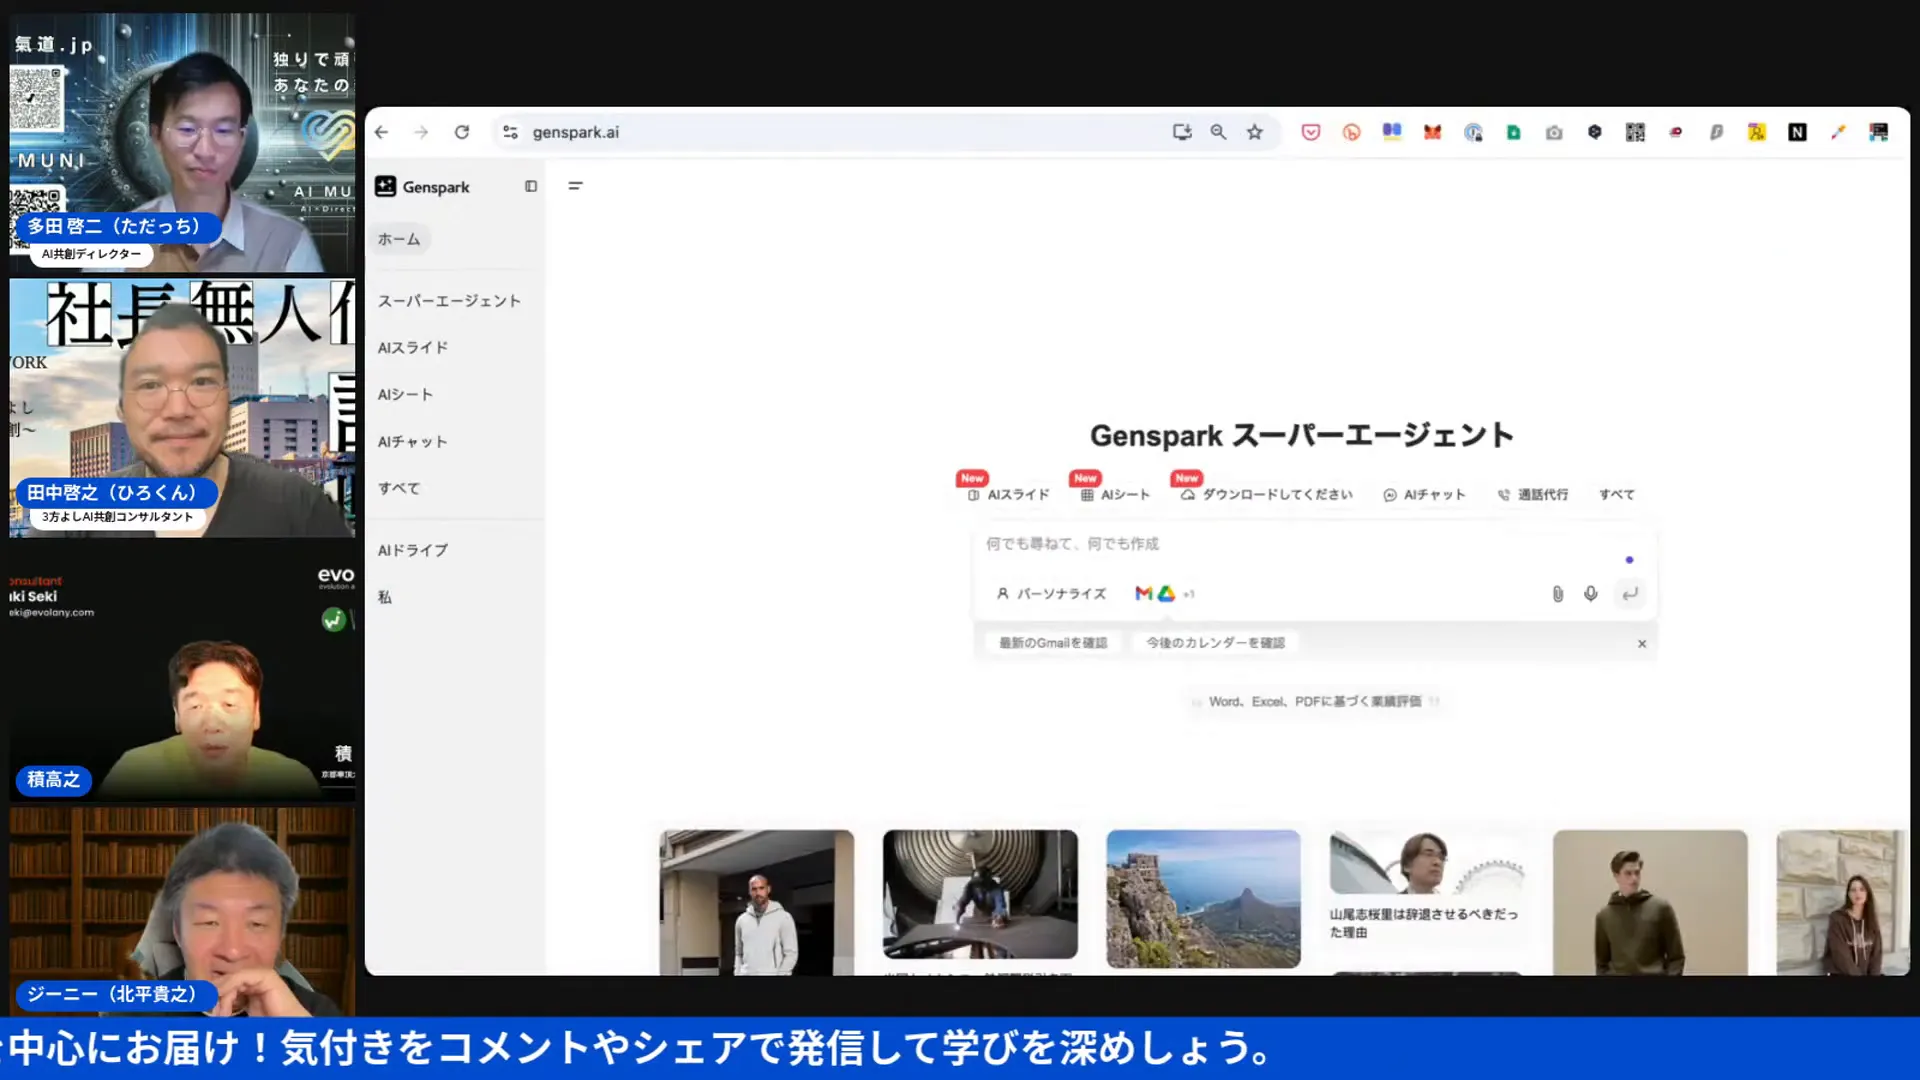Click the Gmail connector icon
This screenshot has height=1080, width=1920.
coord(1144,594)
